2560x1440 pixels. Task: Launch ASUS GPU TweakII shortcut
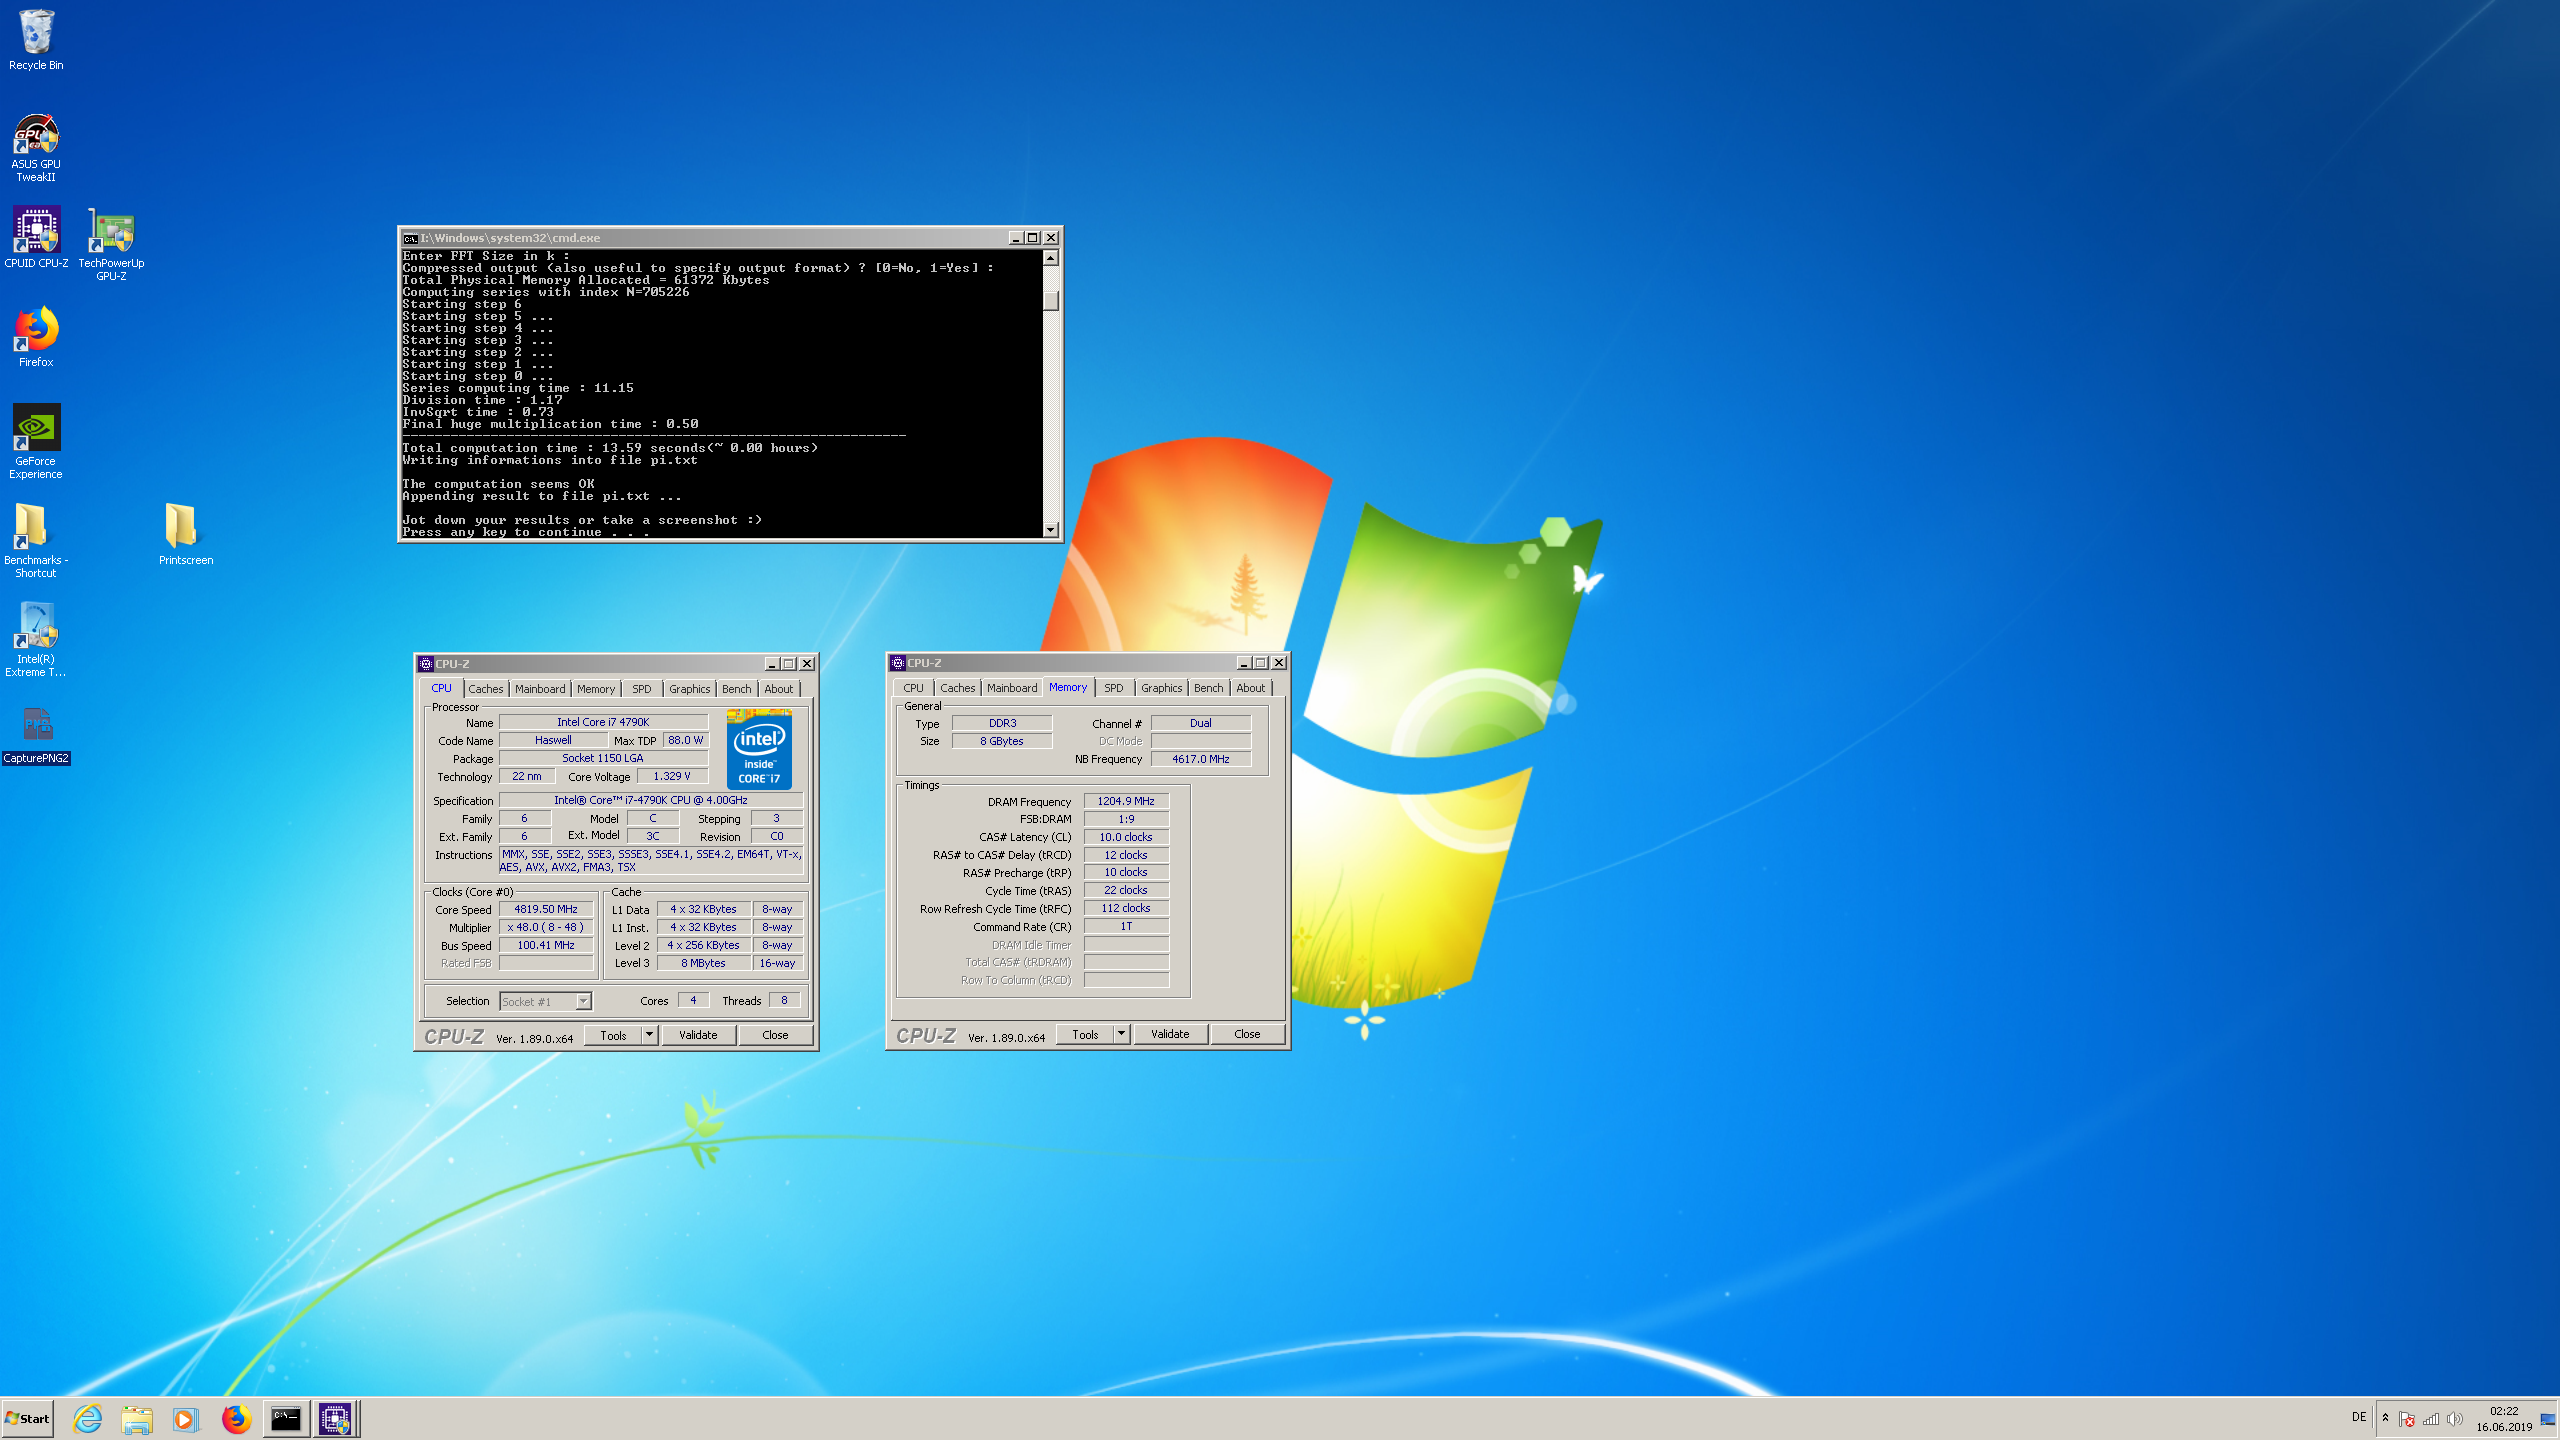tap(36, 146)
